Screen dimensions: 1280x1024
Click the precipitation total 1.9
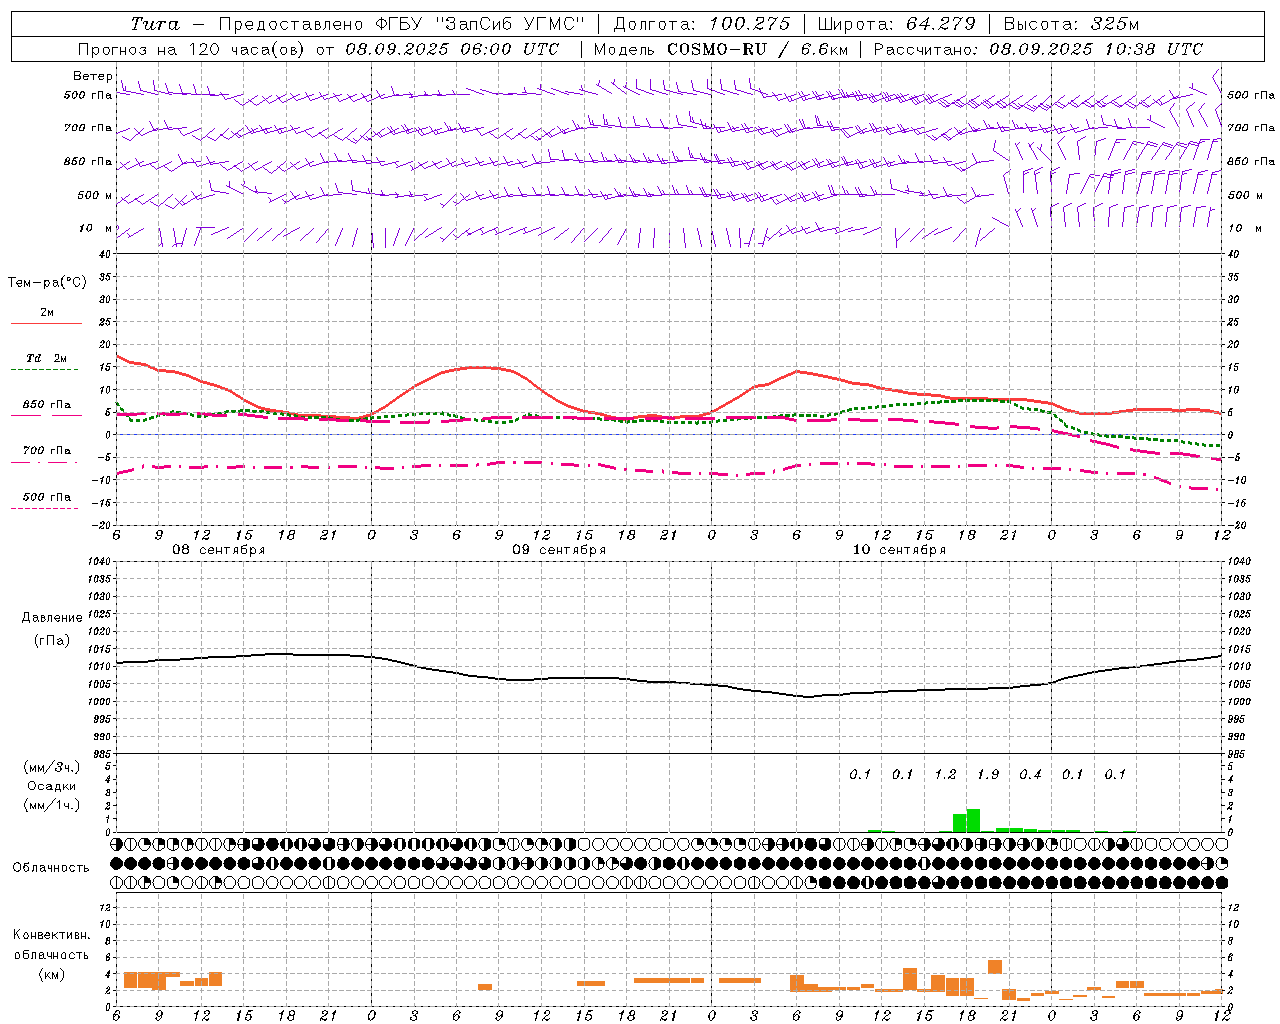pyautogui.click(x=988, y=774)
